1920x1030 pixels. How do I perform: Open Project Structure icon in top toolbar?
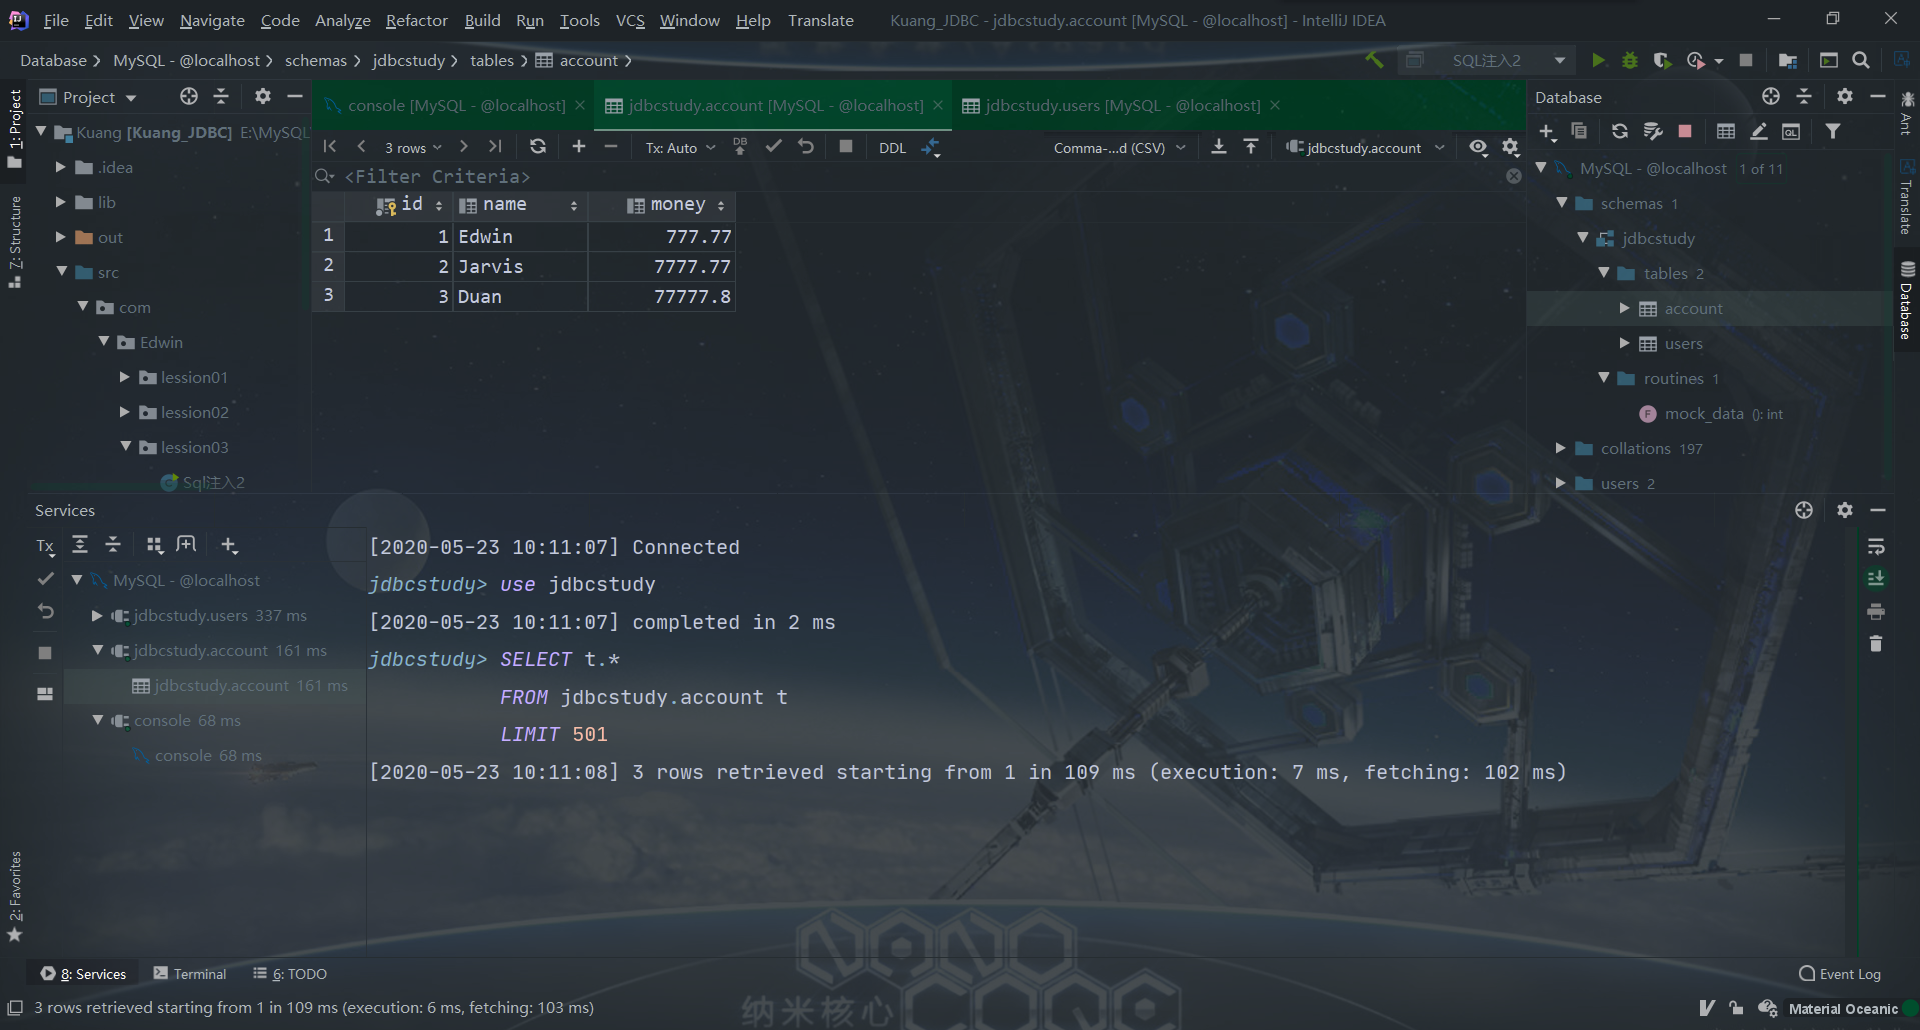coord(1788,61)
